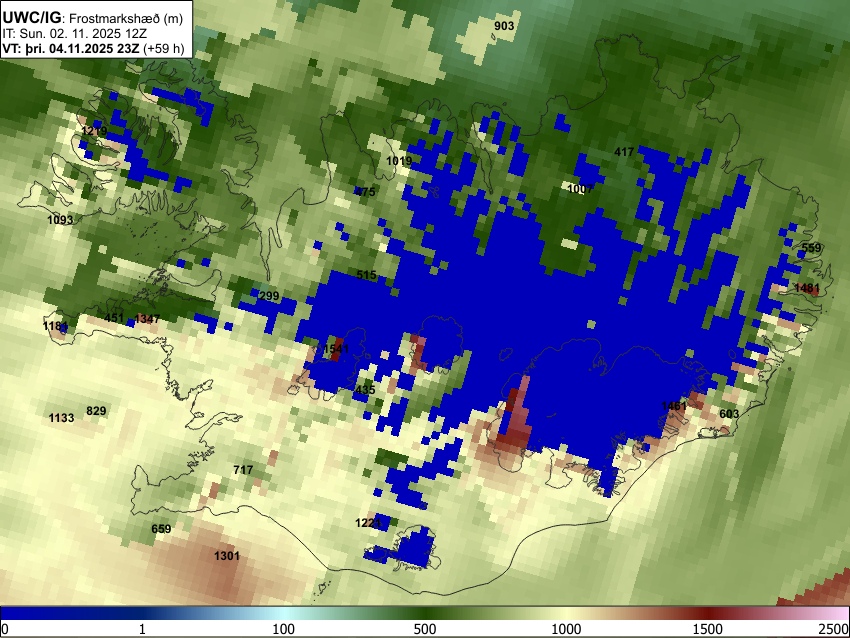Click the 829 value over the sea
850x638 pixels.
click(x=96, y=411)
